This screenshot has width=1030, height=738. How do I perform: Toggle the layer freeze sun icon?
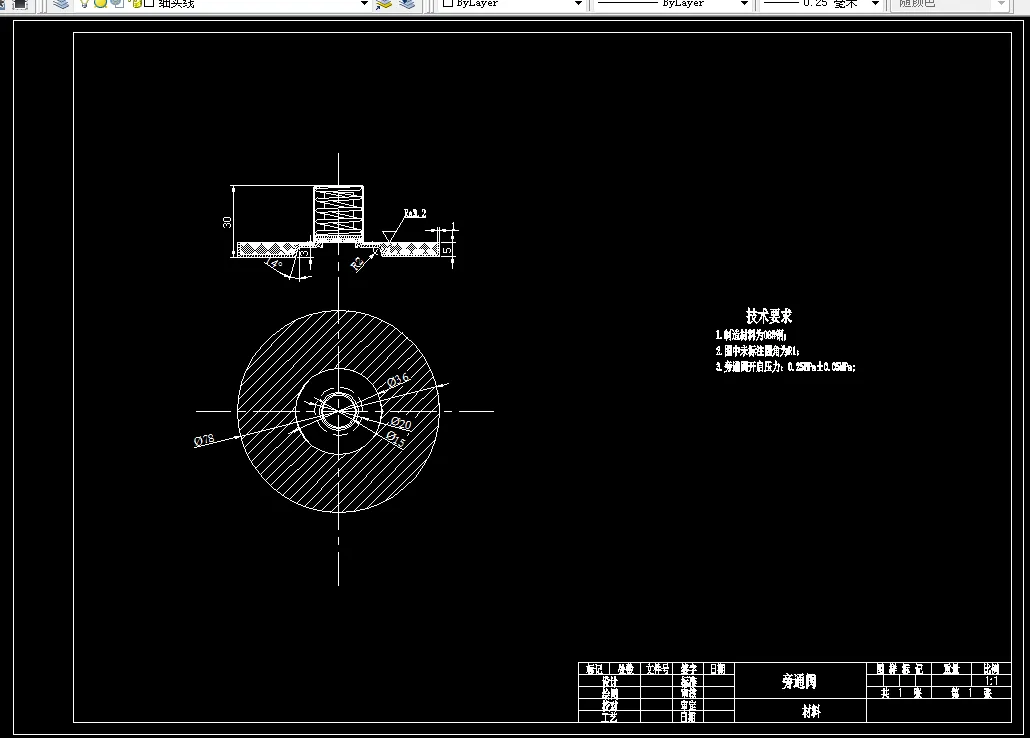(100, 4)
